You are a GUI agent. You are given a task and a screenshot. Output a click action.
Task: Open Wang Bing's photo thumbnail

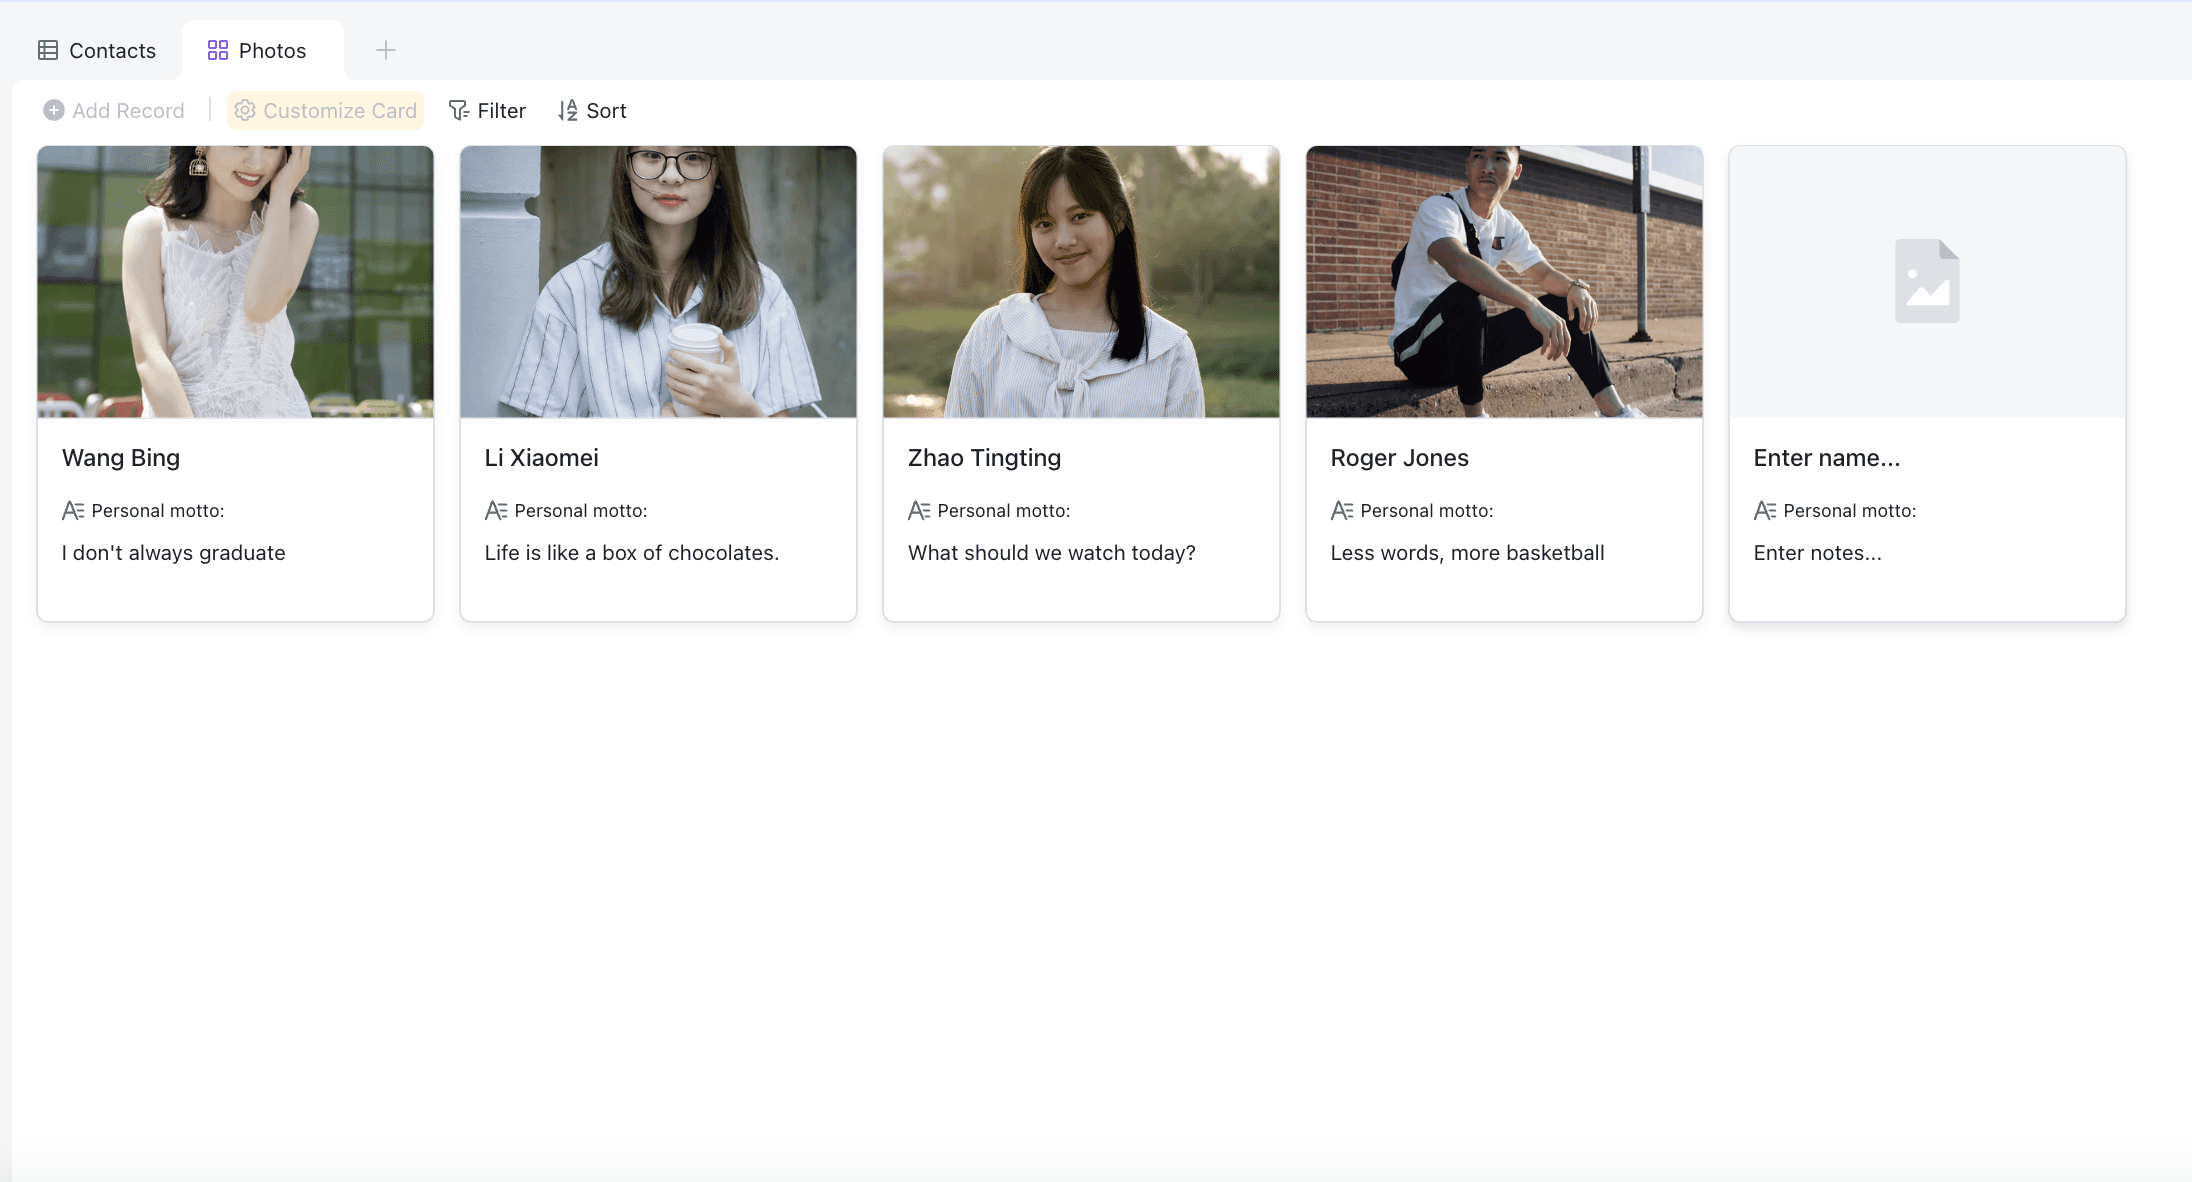click(235, 281)
